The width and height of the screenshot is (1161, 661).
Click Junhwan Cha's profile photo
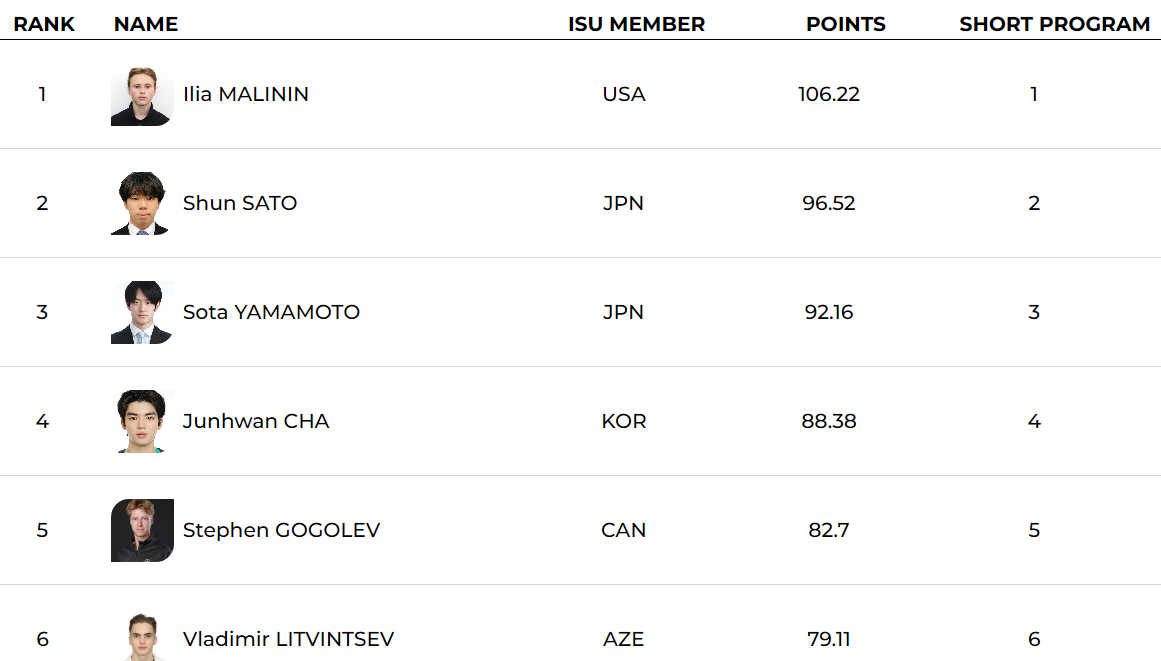tap(142, 422)
